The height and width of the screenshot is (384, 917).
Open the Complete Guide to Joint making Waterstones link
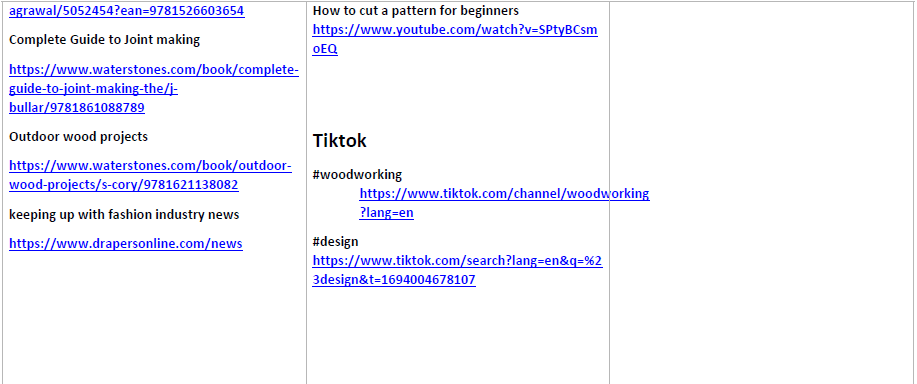pos(154,89)
